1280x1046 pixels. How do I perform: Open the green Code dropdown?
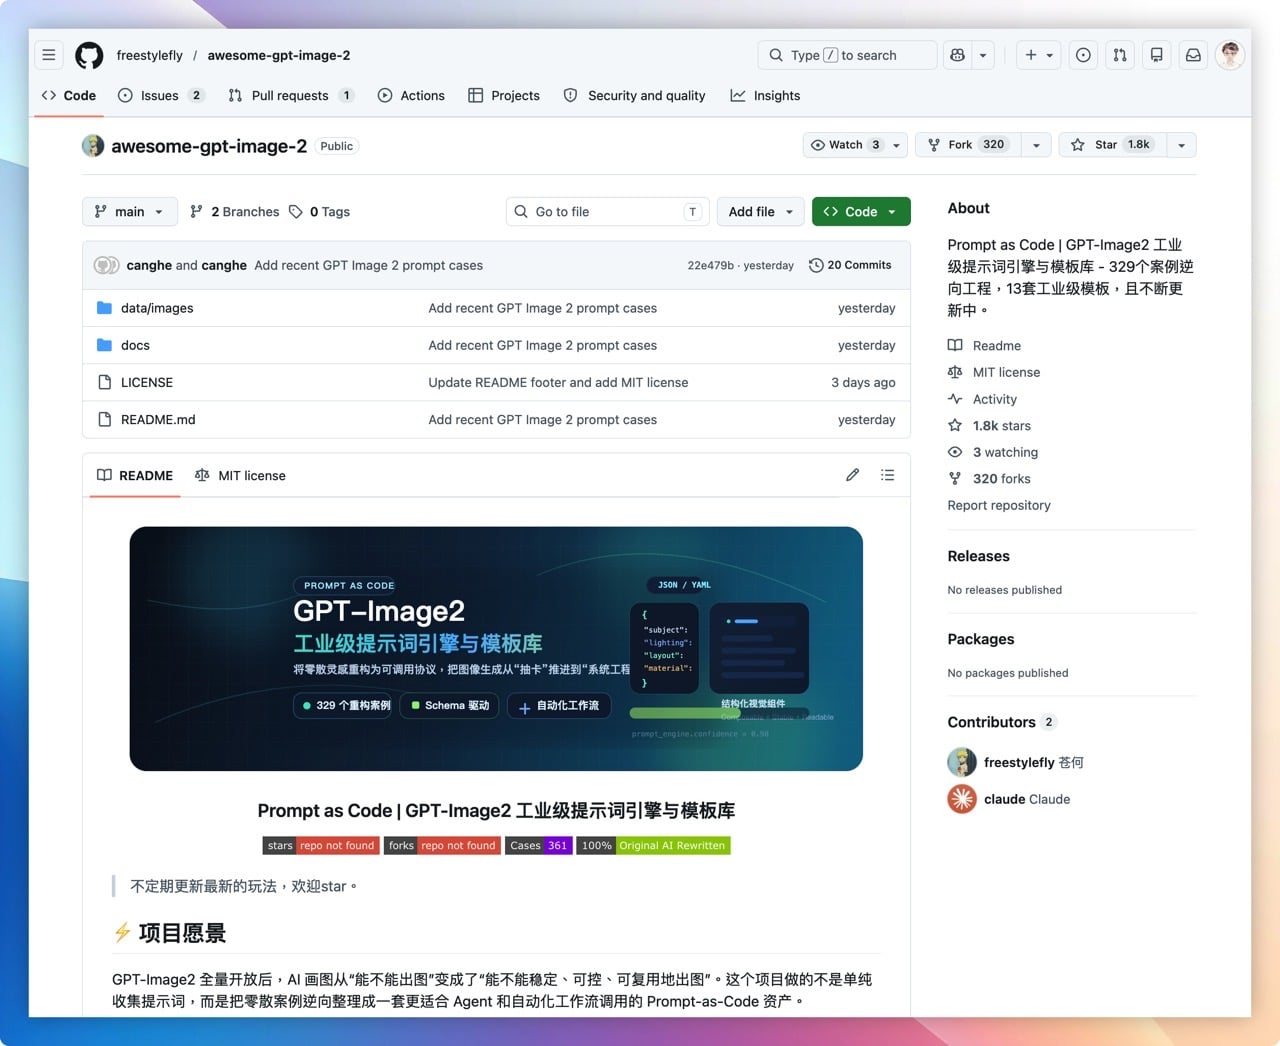(x=860, y=211)
